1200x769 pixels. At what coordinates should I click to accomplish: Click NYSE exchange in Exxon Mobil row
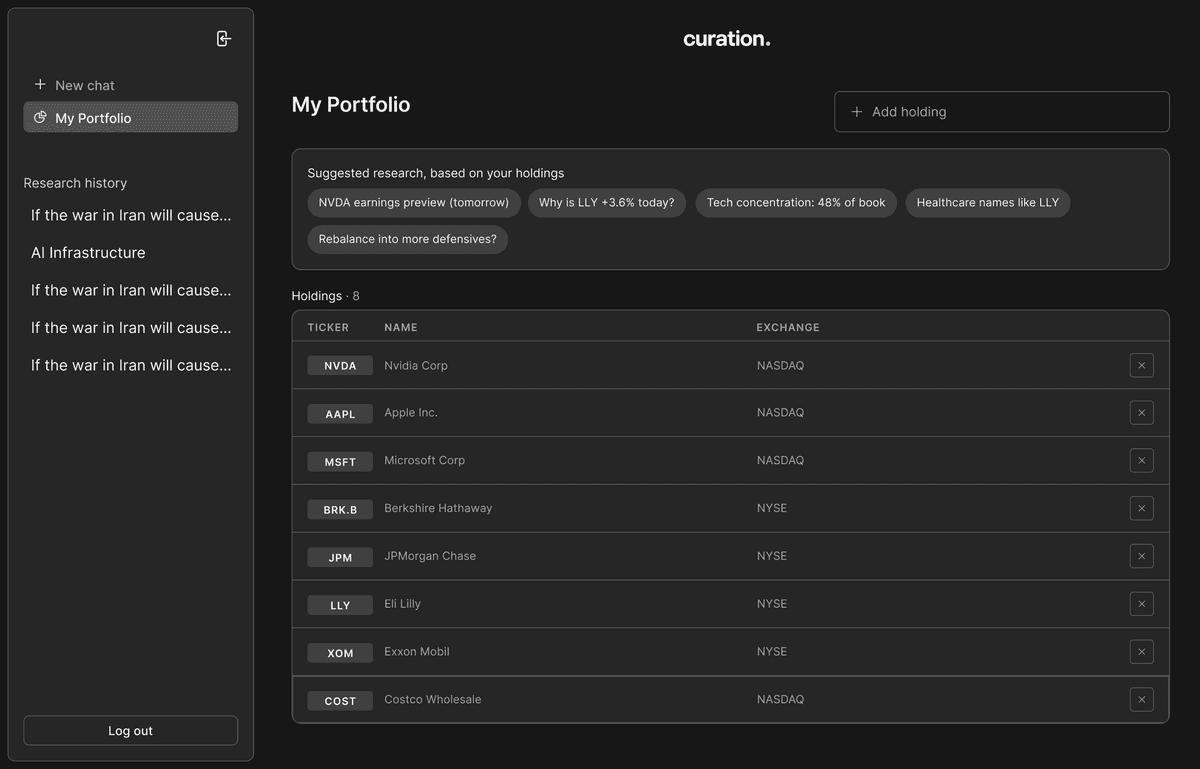[x=772, y=651]
